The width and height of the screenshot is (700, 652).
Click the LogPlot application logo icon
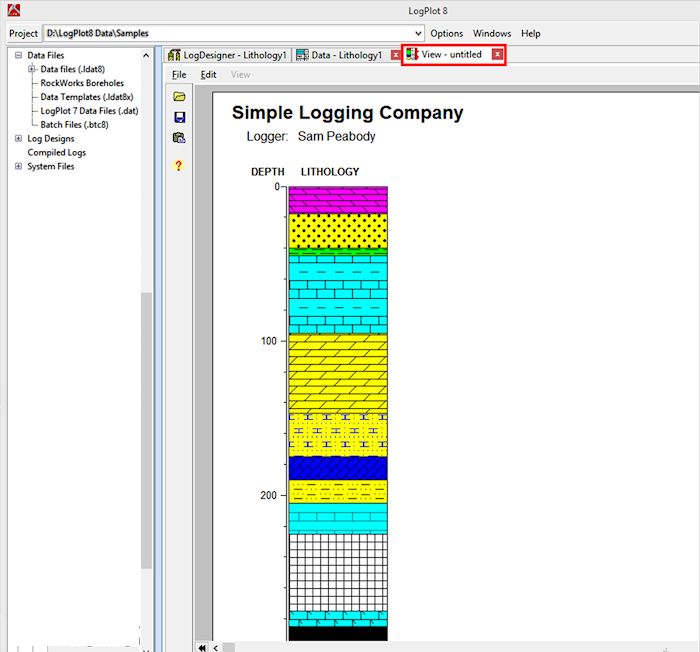(x=13, y=9)
